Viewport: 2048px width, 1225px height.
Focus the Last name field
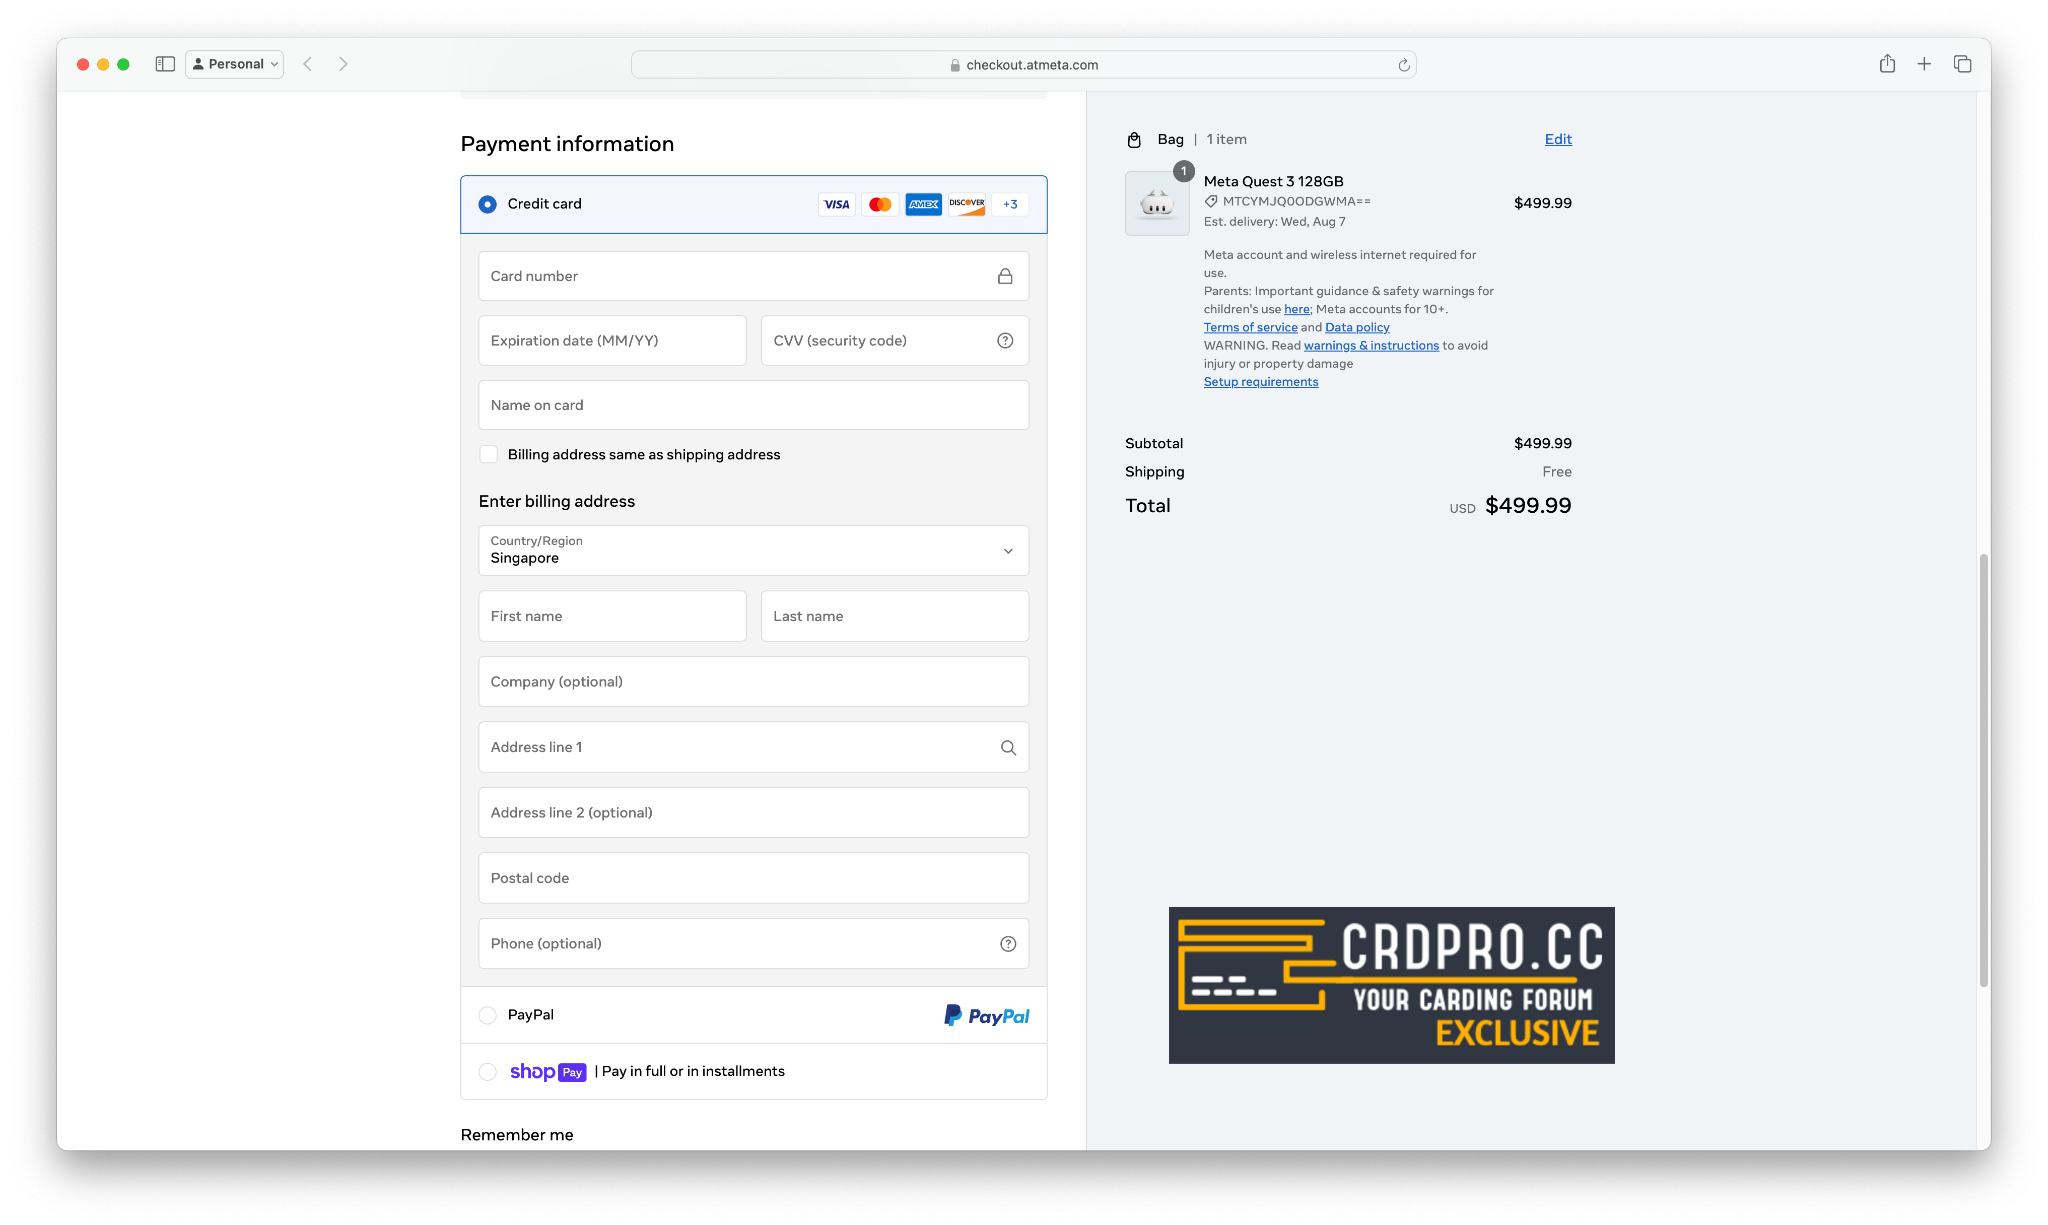click(x=894, y=616)
